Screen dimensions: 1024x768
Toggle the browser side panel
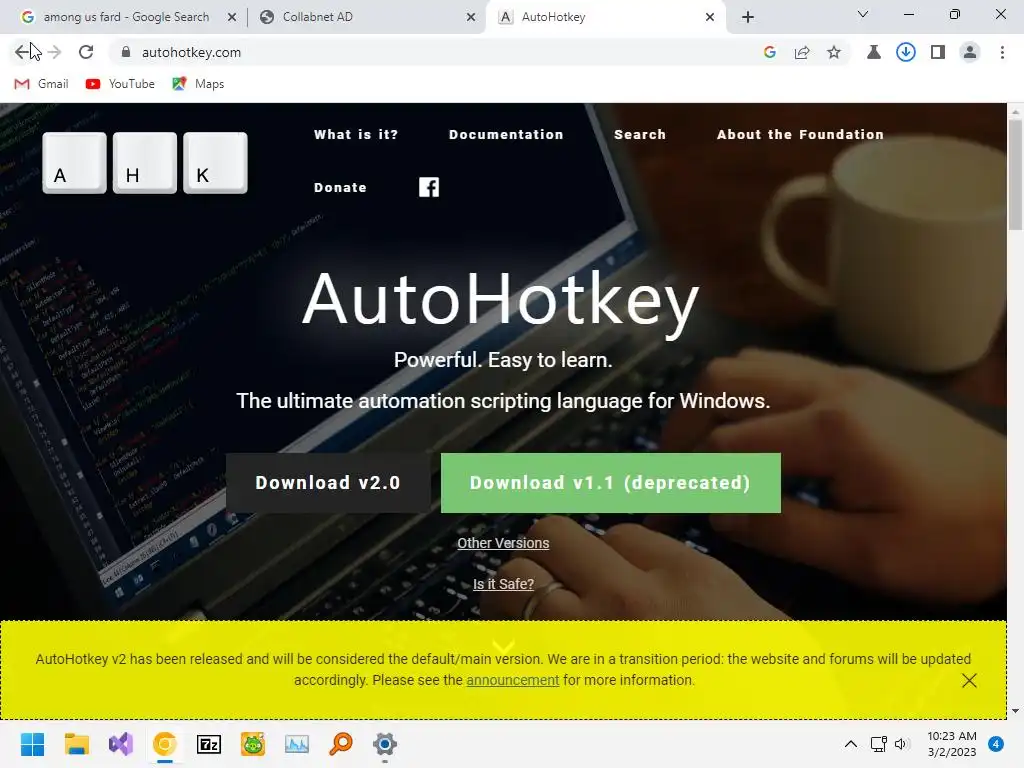[x=938, y=52]
